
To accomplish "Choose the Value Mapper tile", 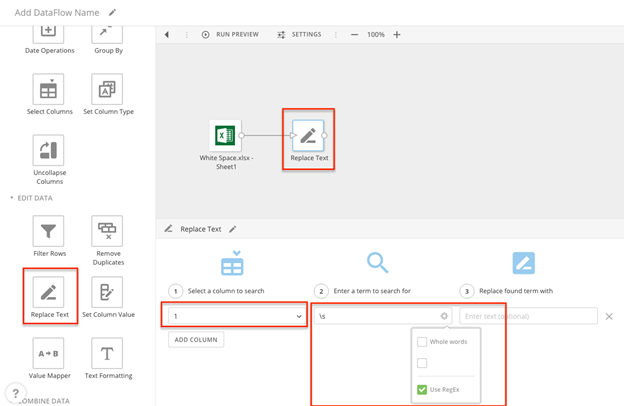I will point(49,353).
